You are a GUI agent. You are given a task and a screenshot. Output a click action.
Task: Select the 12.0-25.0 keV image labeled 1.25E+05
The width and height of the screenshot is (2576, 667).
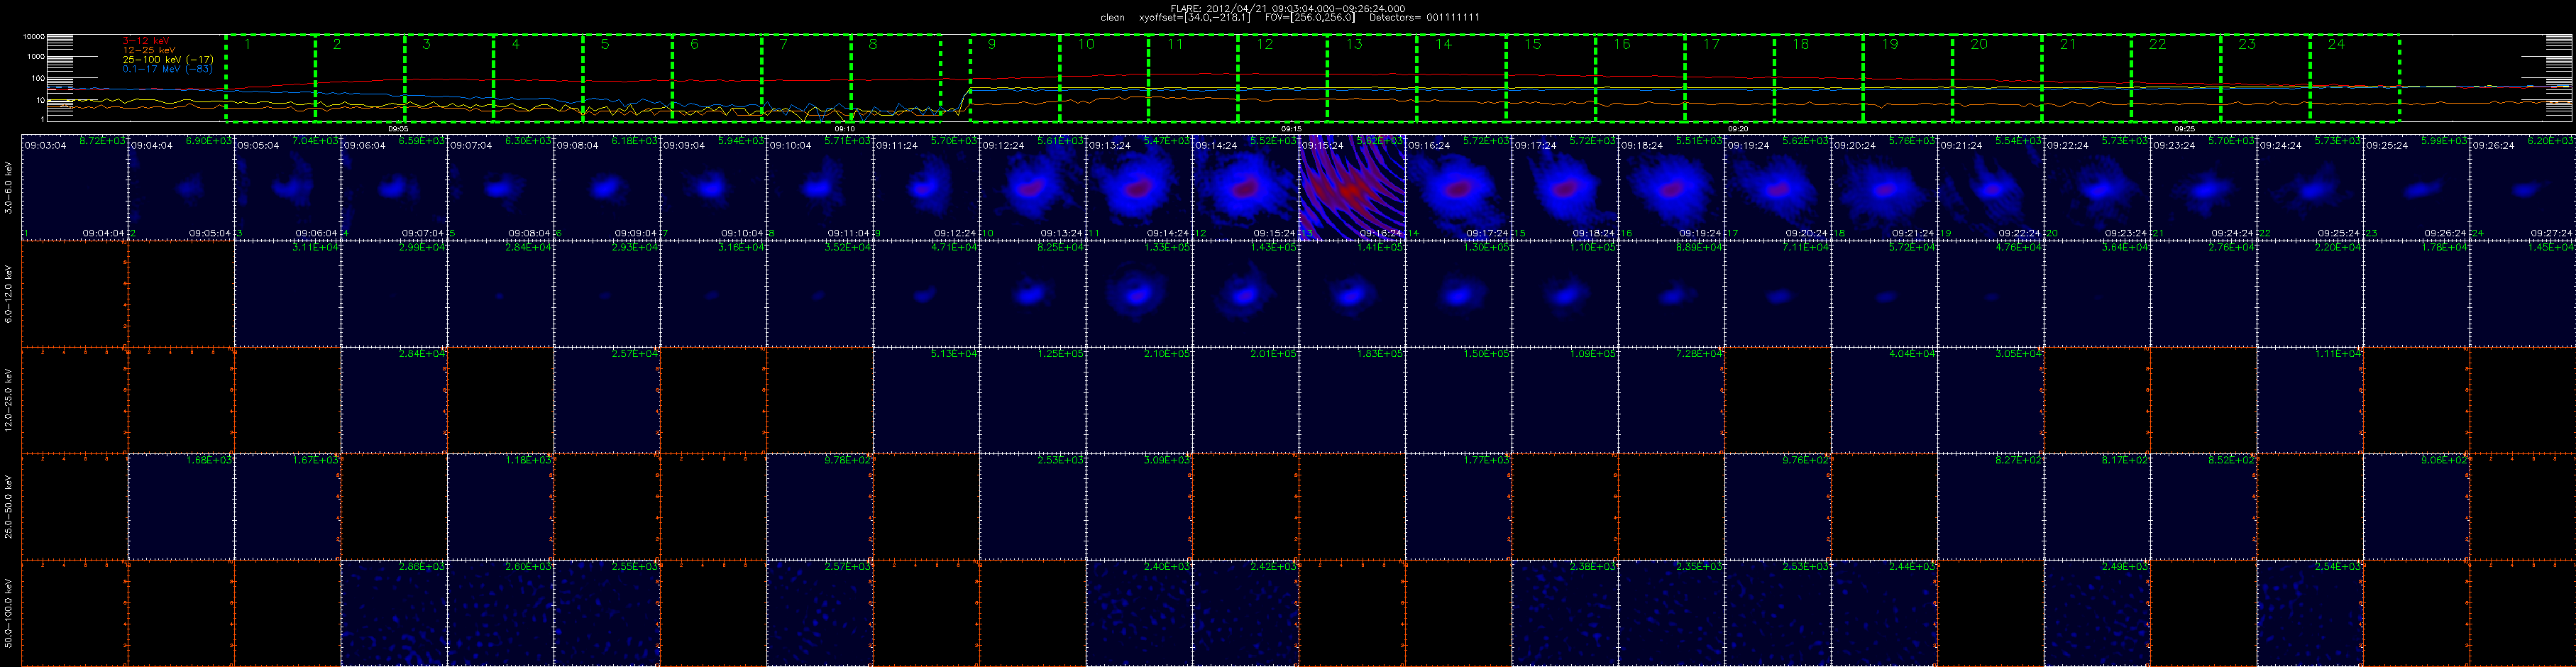(1033, 400)
